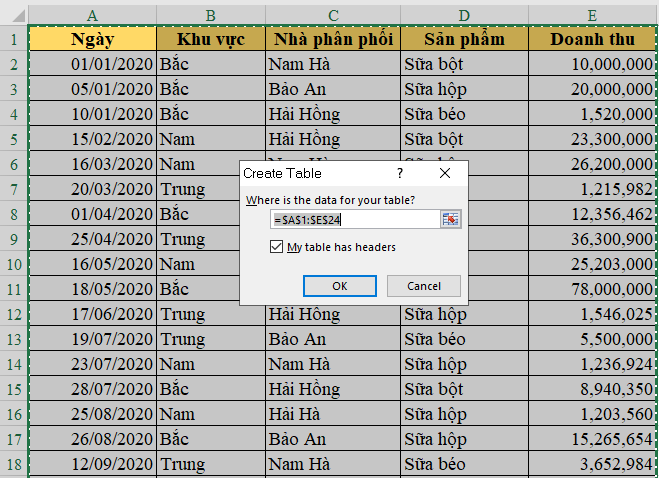This screenshot has height=478, width=659.
Task: Click the Sản phẩm header cell
Action: pyautogui.click(x=464, y=39)
